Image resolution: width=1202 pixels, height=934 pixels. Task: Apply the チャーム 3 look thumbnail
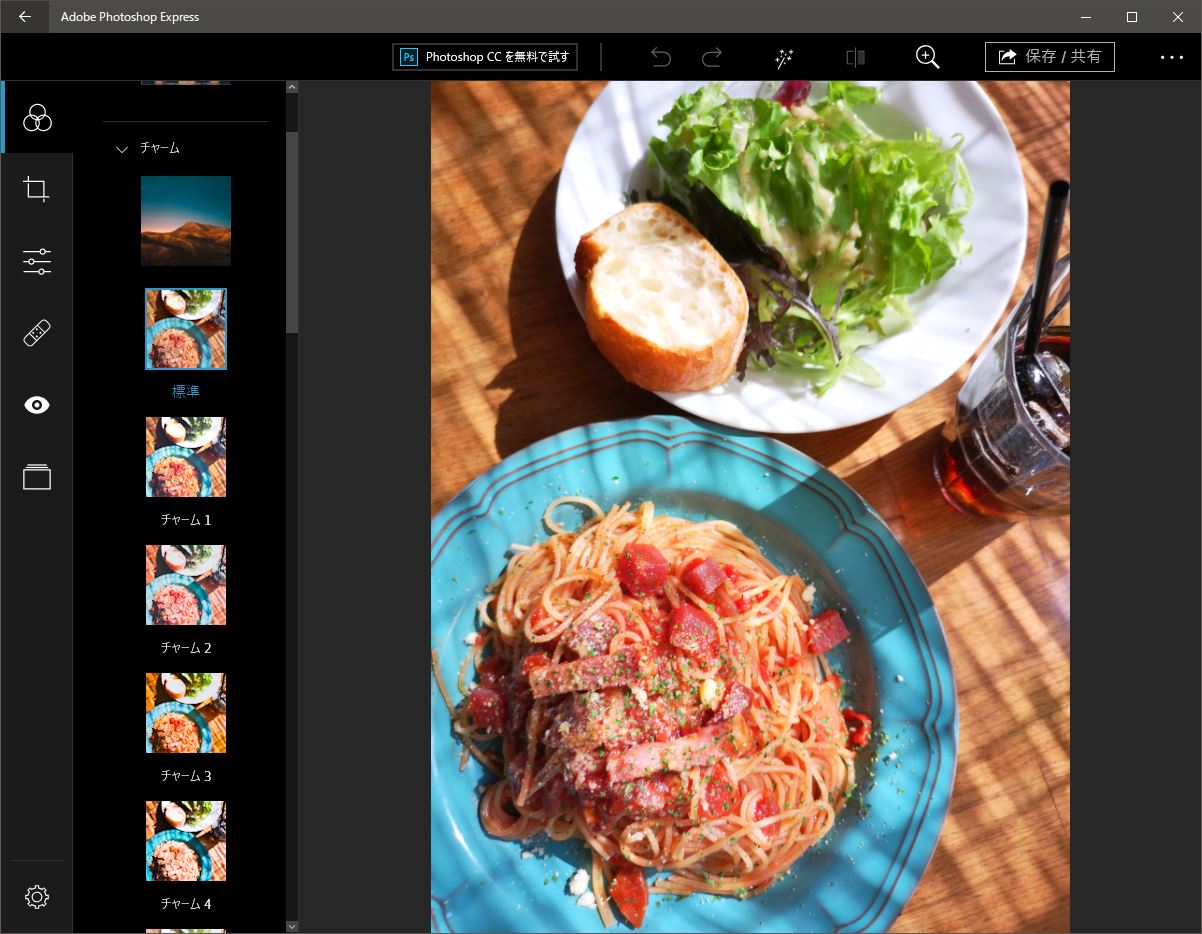coord(186,713)
